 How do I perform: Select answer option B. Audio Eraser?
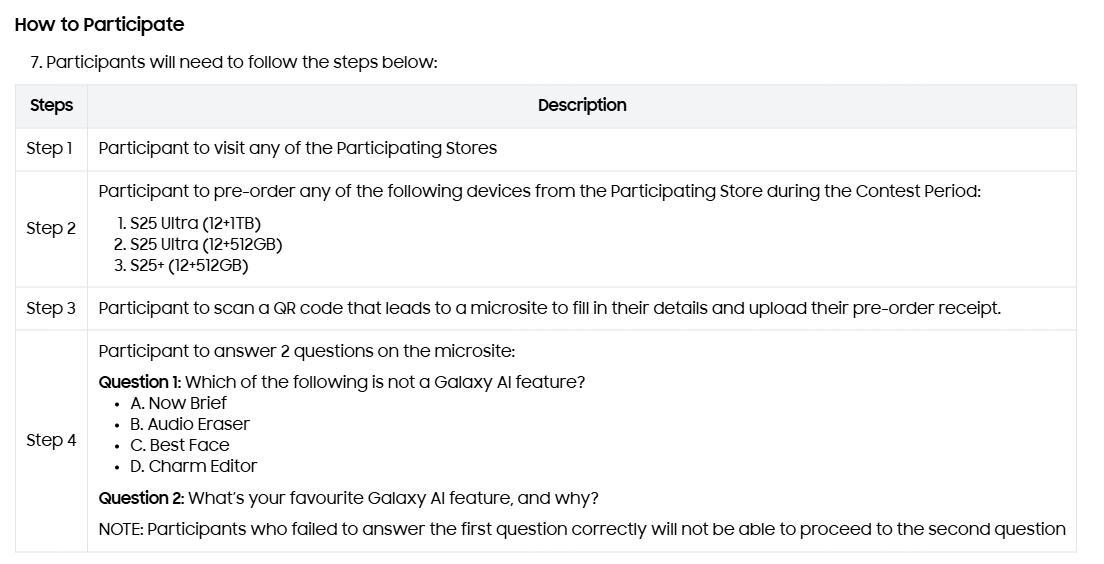189,424
